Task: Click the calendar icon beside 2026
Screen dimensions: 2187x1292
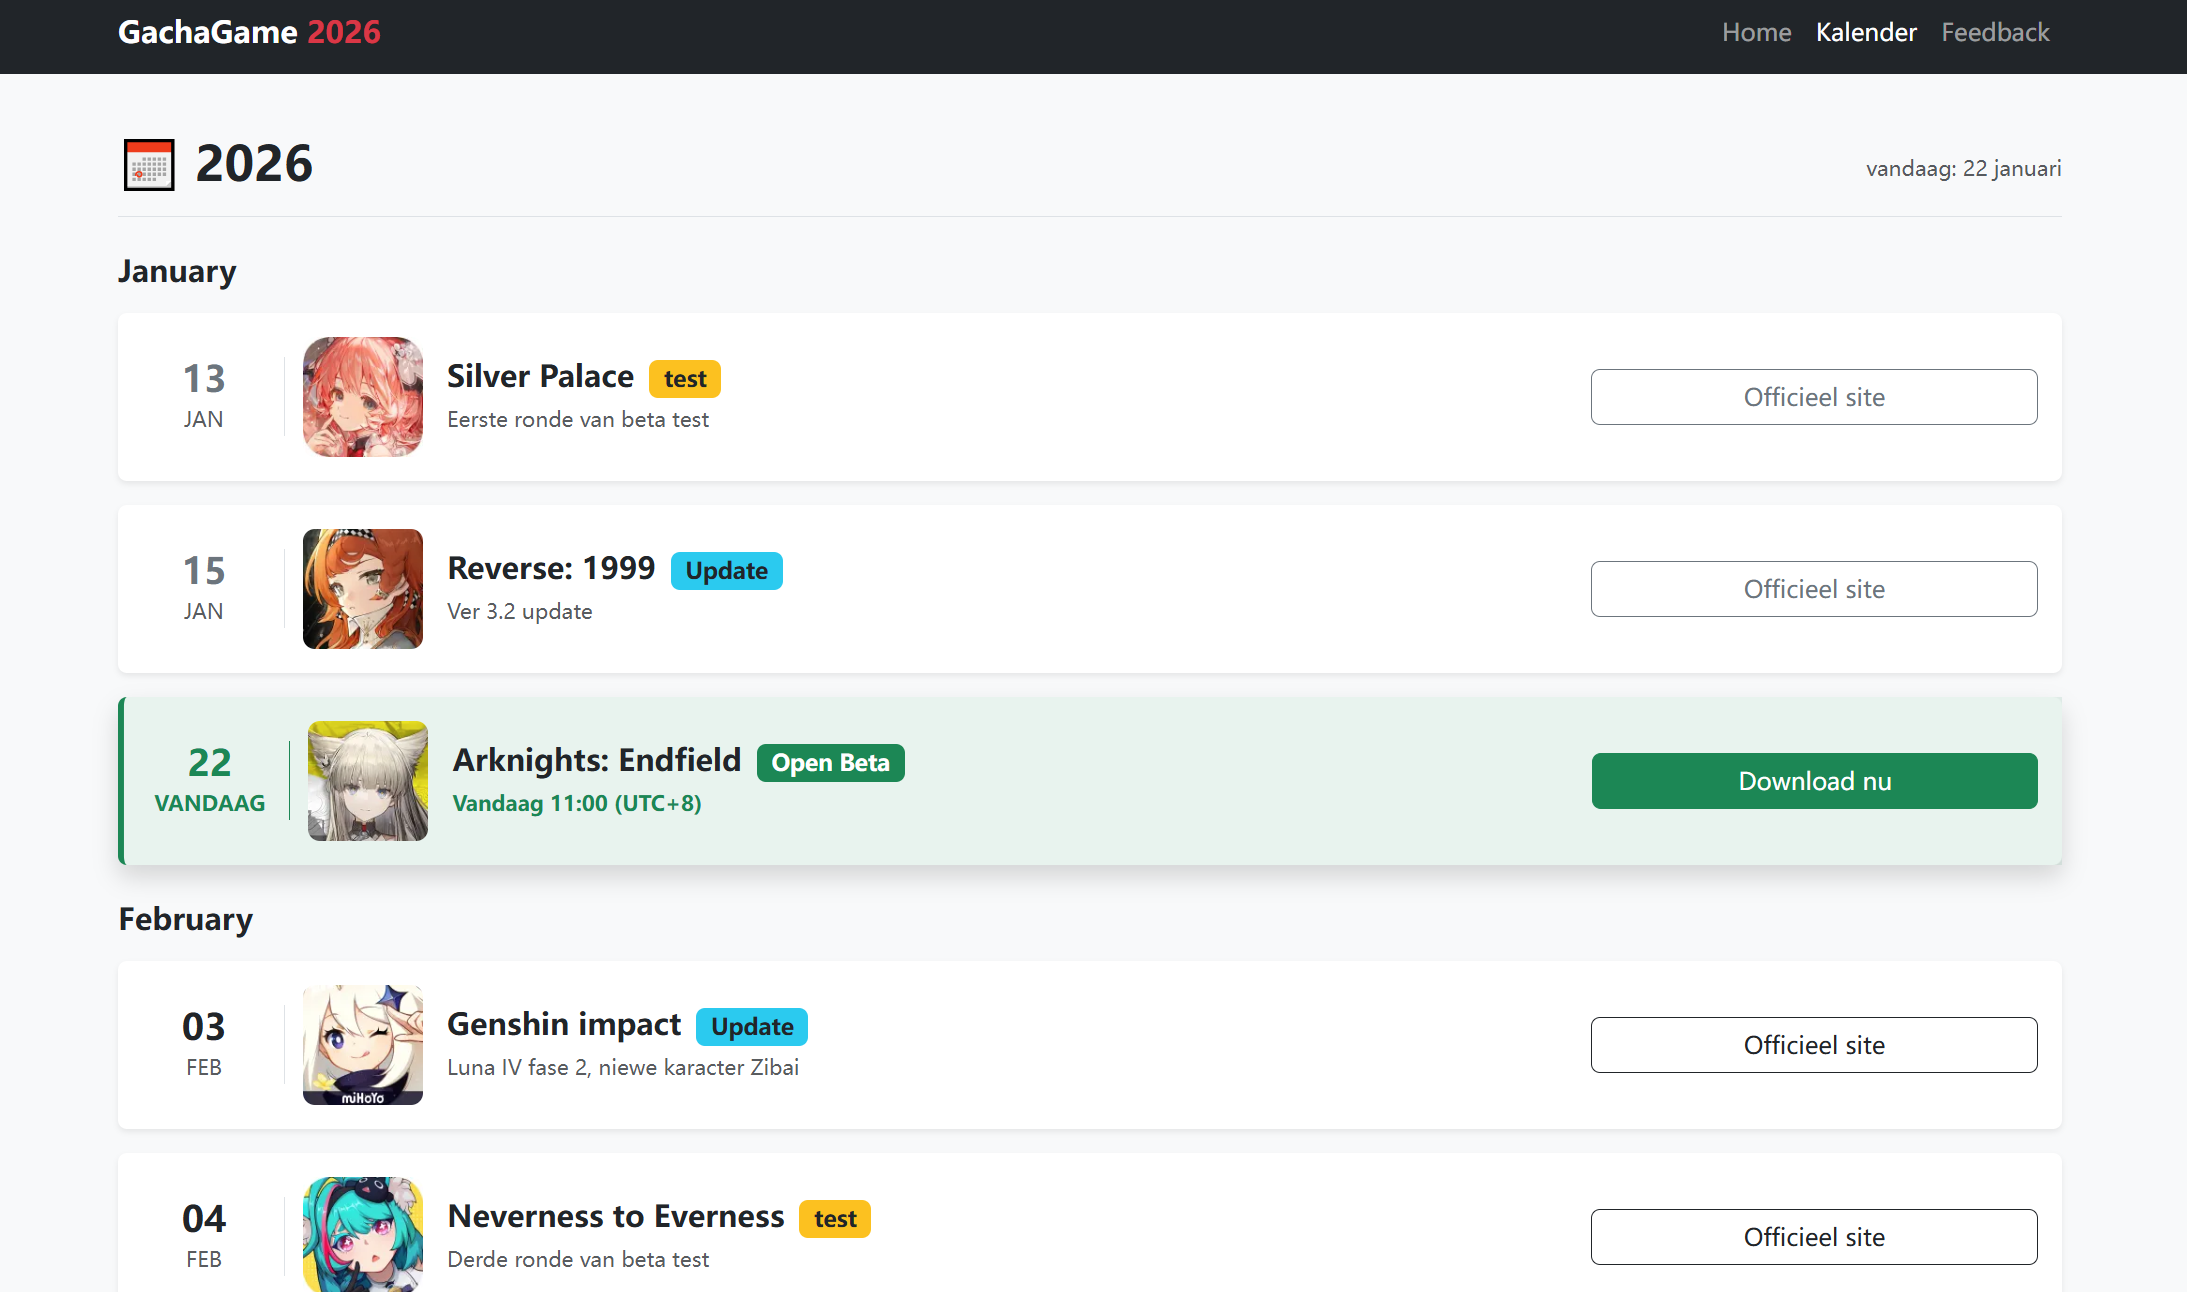Action: tap(149, 164)
